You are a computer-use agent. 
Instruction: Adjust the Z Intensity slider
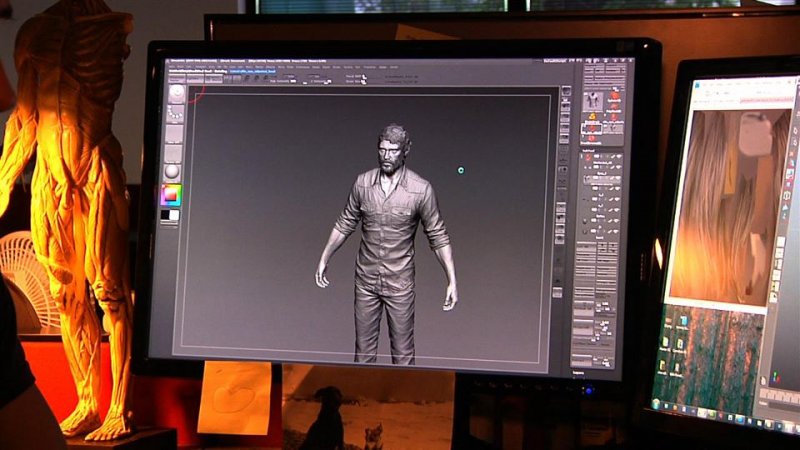pyautogui.click(x=319, y=81)
